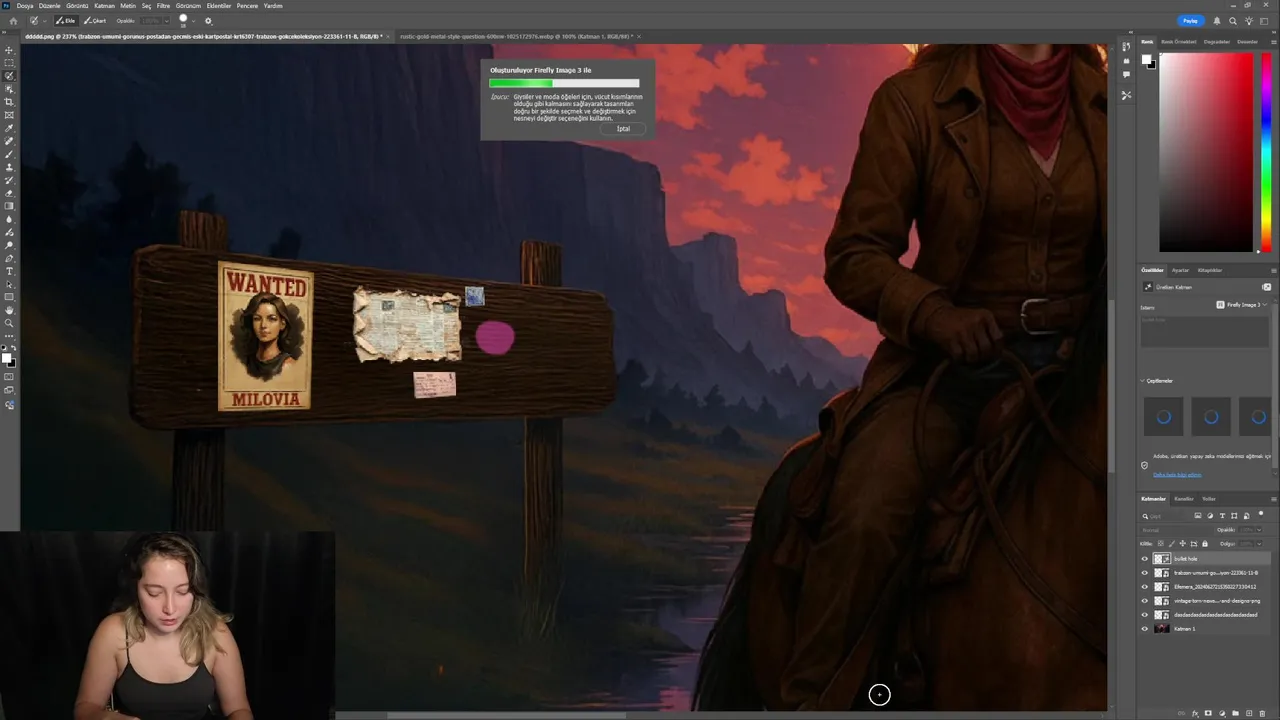Screen dimensions: 1280x720
Task: Open the Pencere menu
Action: pyautogui.click(x=247, y=6)
